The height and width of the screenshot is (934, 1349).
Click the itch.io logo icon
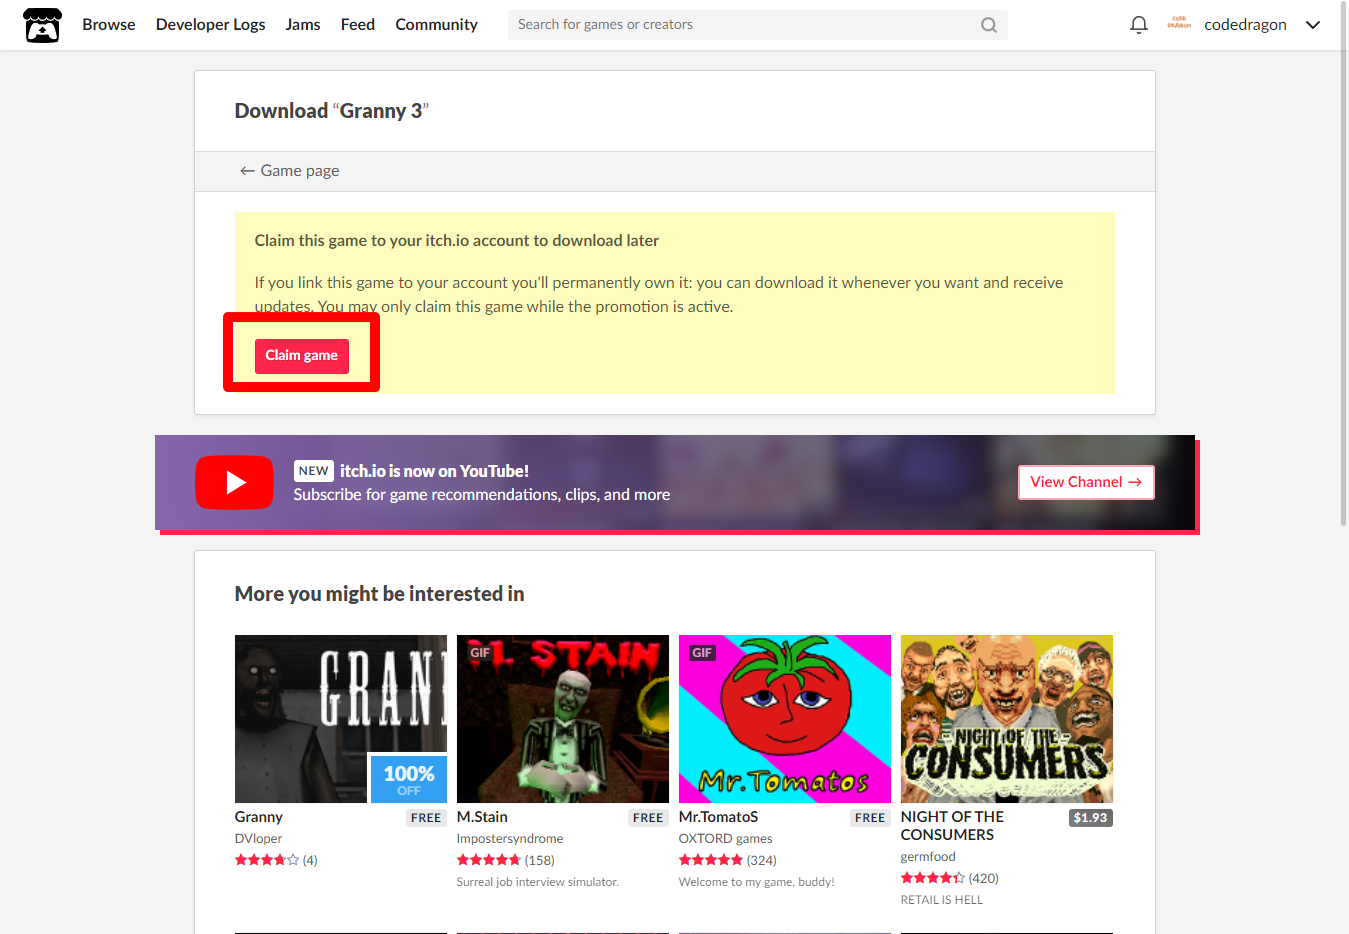click(x=42, y=25)
